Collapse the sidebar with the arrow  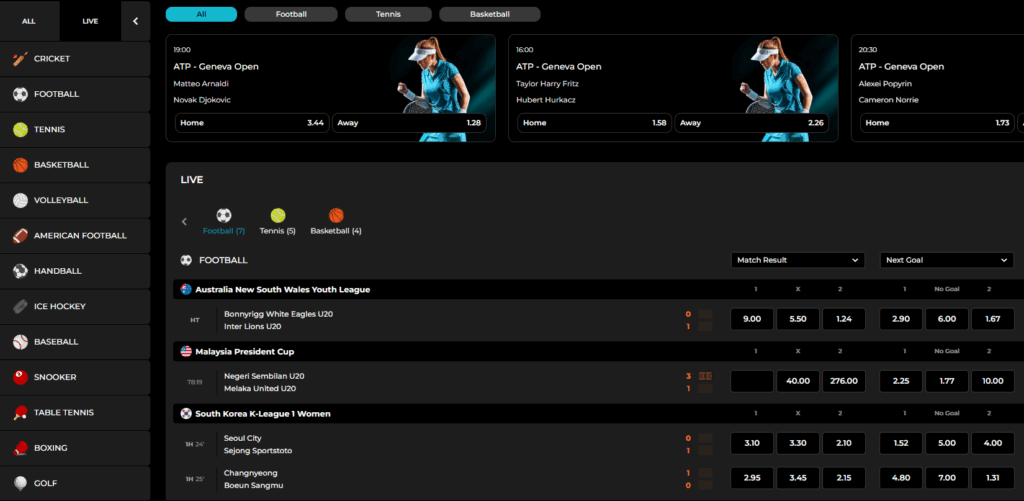[136, 21]
